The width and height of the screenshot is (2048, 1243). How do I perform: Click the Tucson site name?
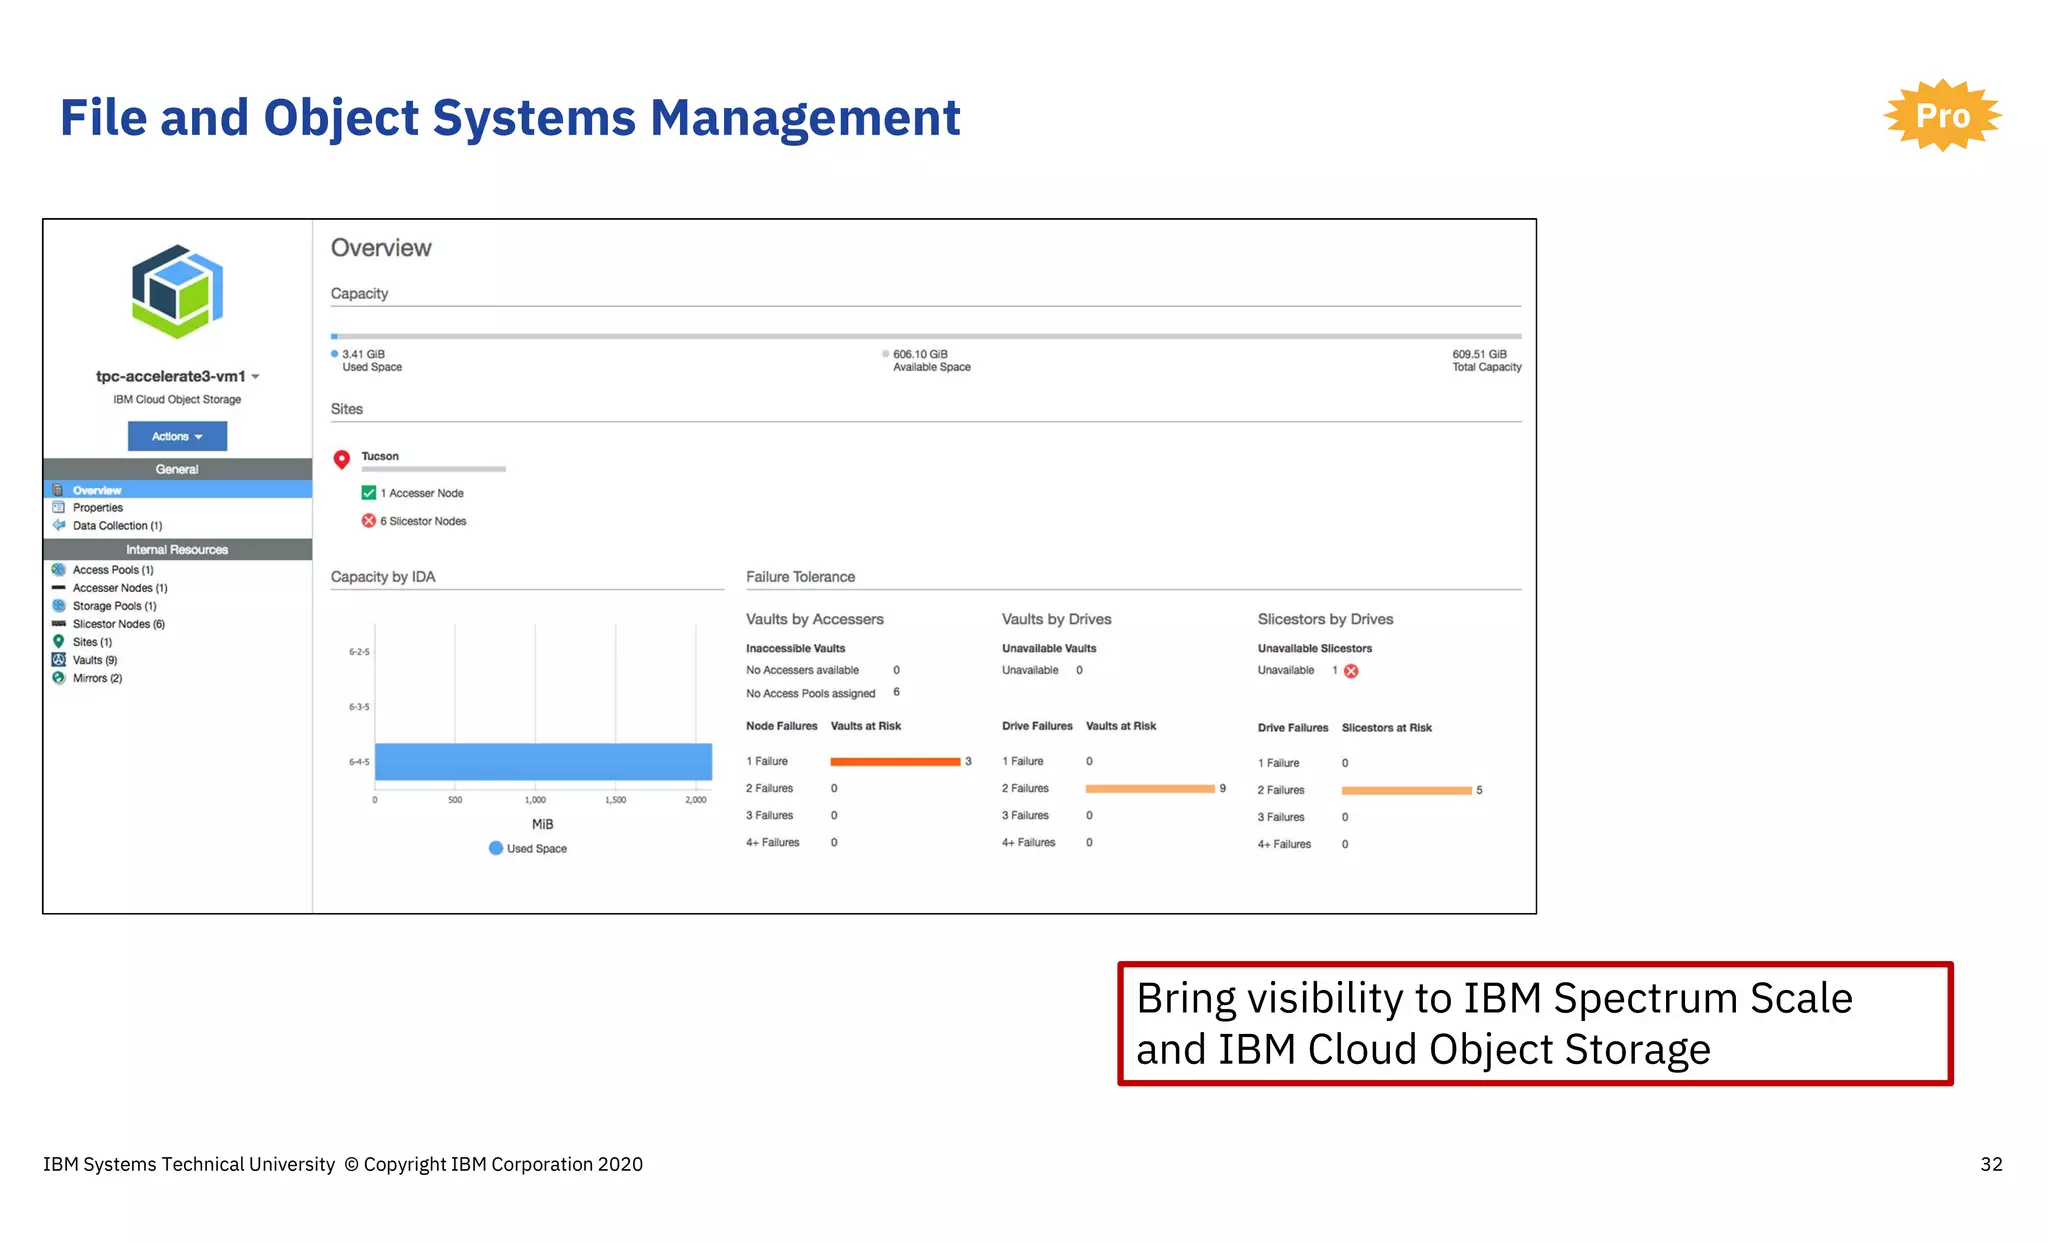click(x=380, y=456)
